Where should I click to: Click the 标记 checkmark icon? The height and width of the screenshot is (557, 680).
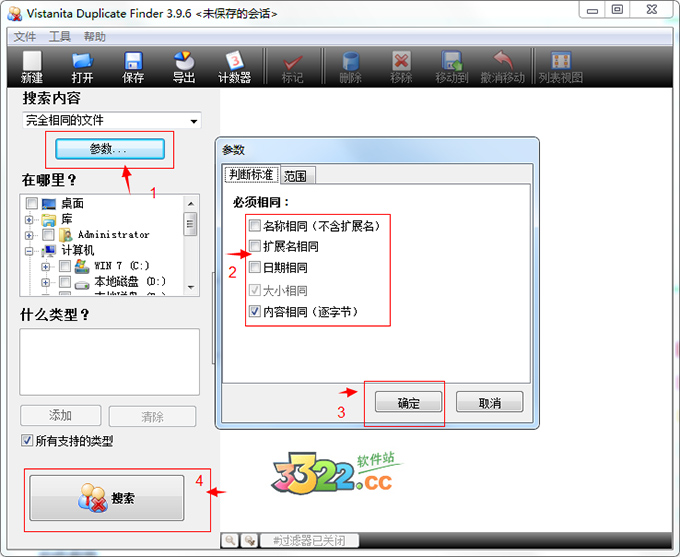[293, 62]
